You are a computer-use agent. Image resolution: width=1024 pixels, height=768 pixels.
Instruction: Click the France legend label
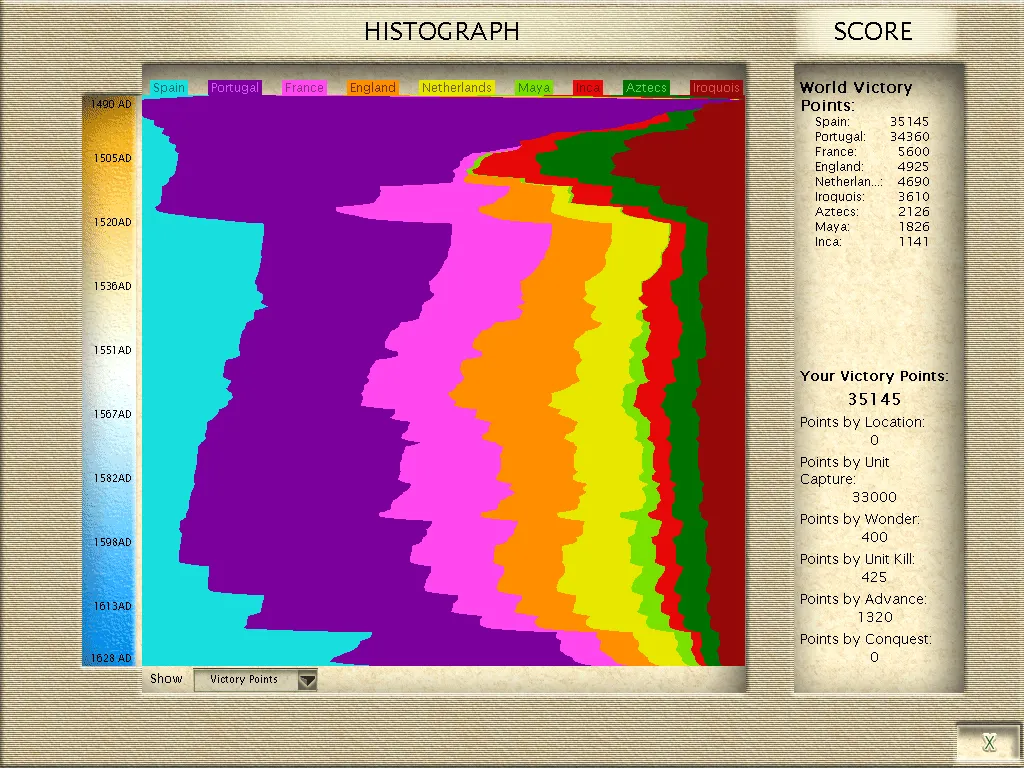tap(304, 88)
